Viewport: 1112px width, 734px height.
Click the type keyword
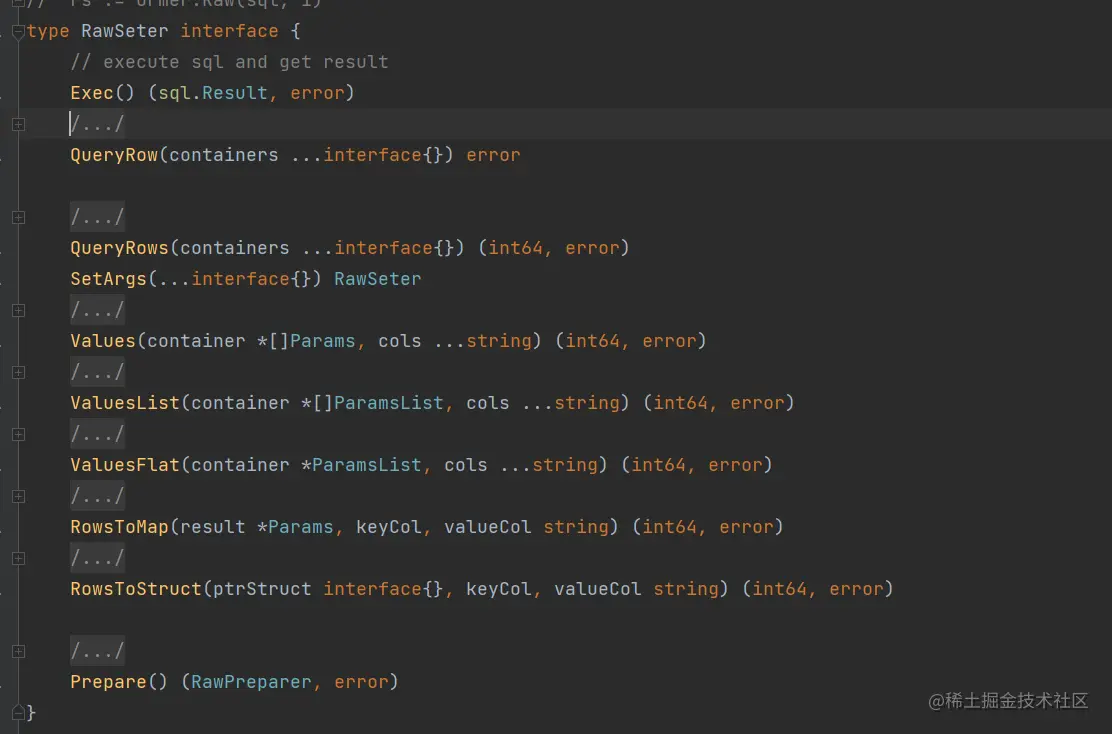tap(48, 31)
